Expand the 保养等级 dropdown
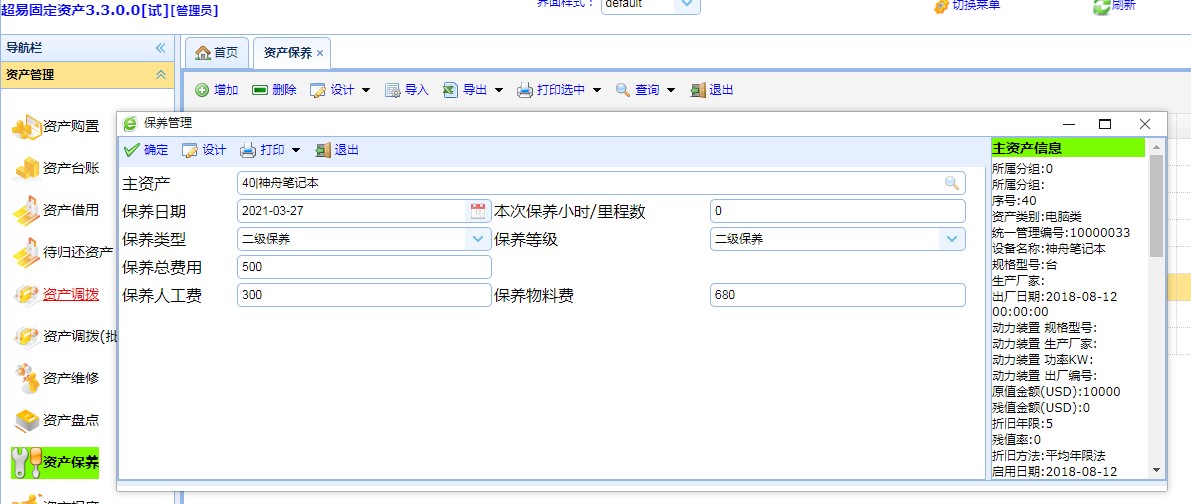1191x504 pixels. pos(950,239)
